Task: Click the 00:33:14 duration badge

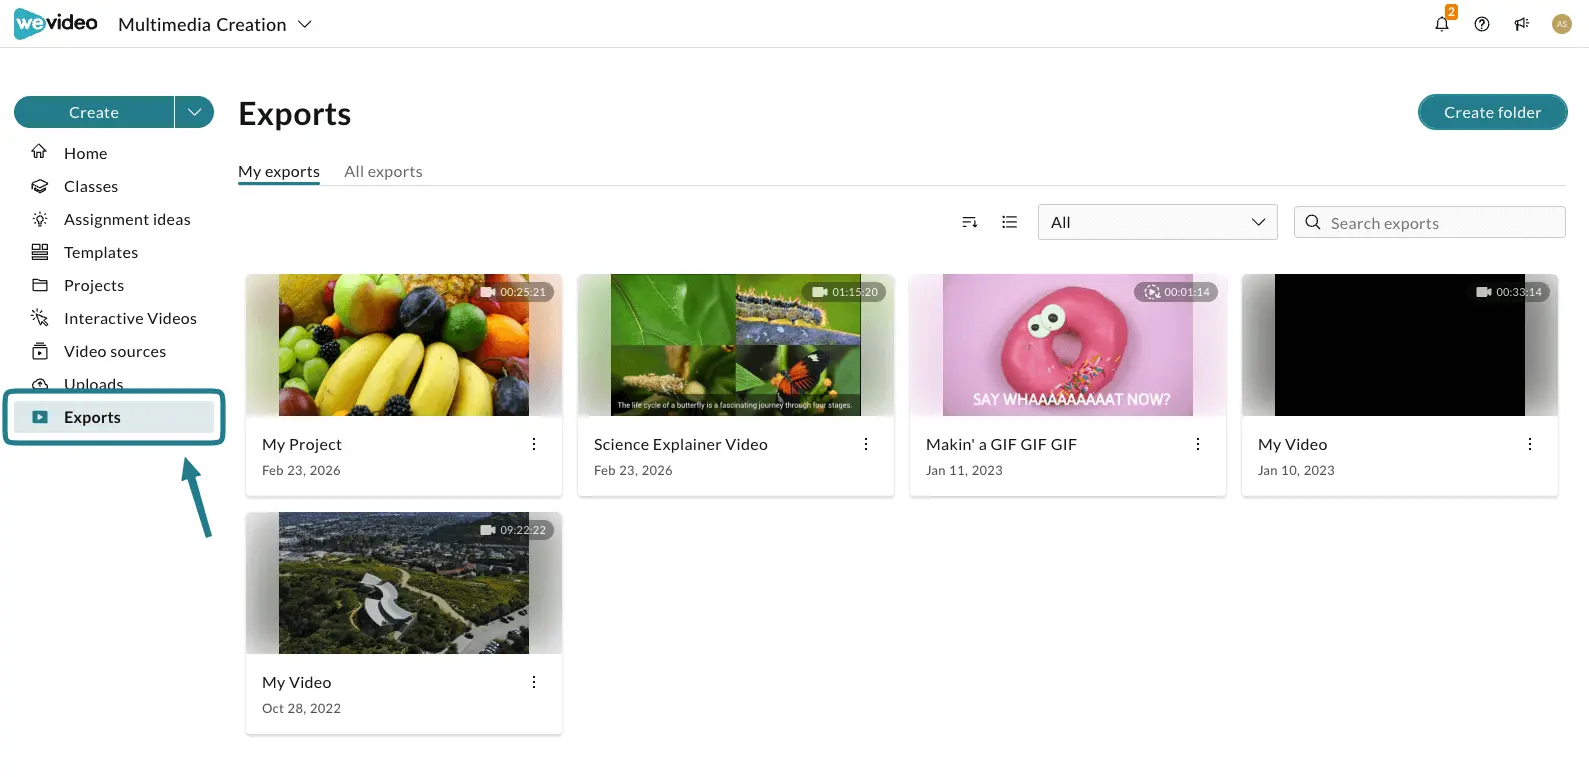Action: [x=1510, y=292]
